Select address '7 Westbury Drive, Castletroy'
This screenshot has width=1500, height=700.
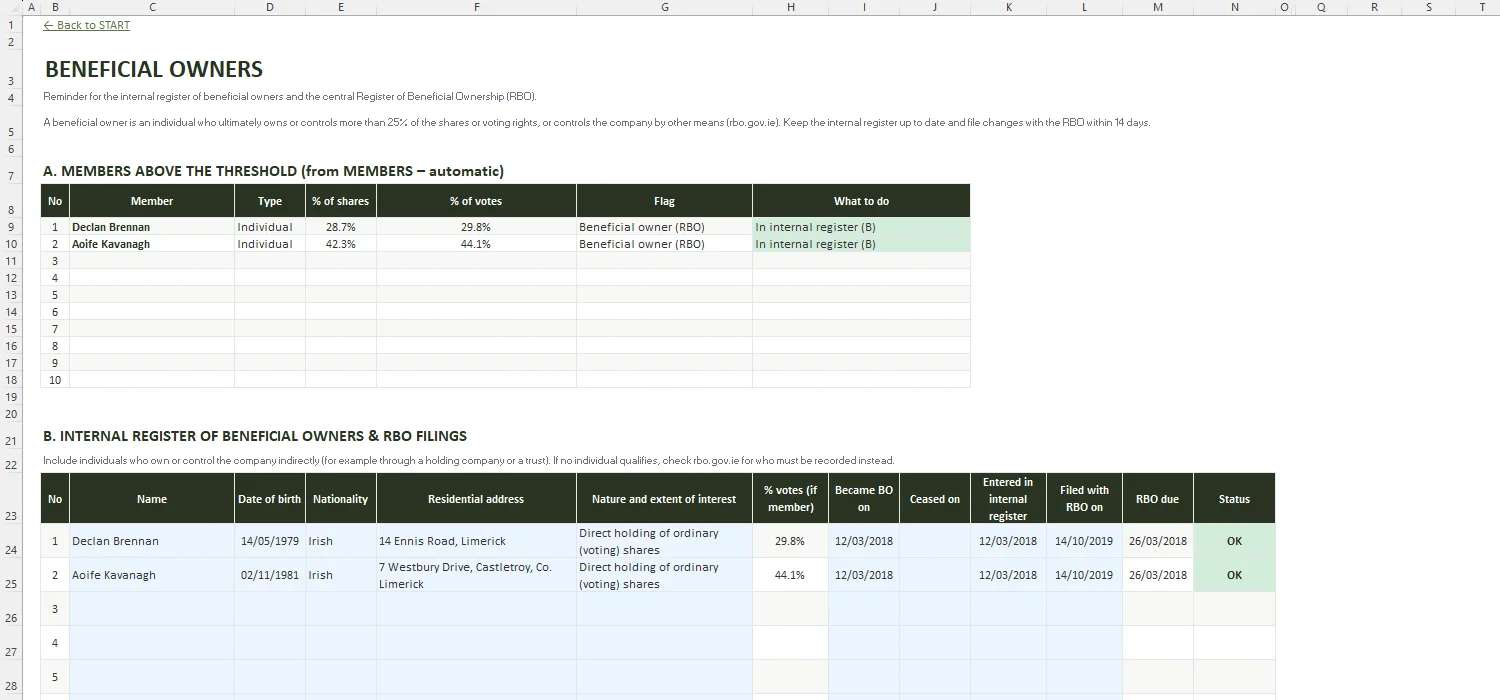click(476, 575)
